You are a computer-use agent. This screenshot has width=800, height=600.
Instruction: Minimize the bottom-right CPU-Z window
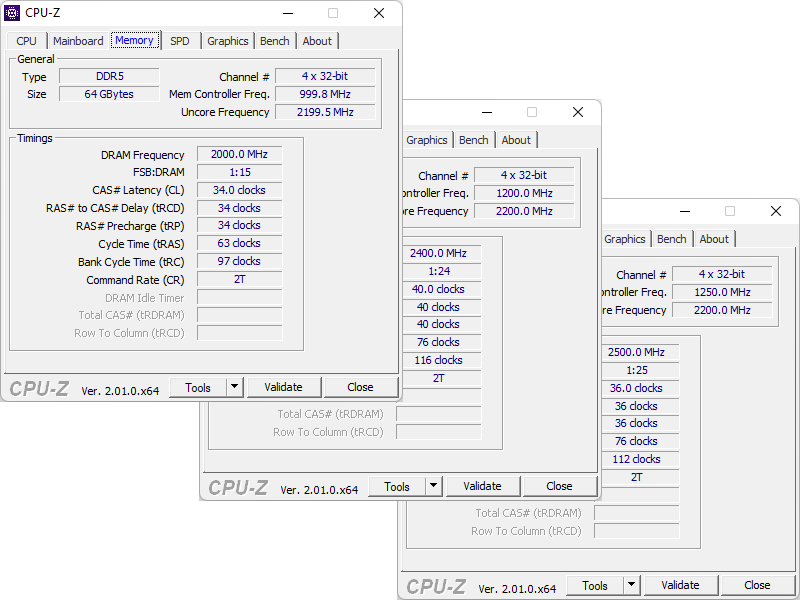[x=684, y=211]
